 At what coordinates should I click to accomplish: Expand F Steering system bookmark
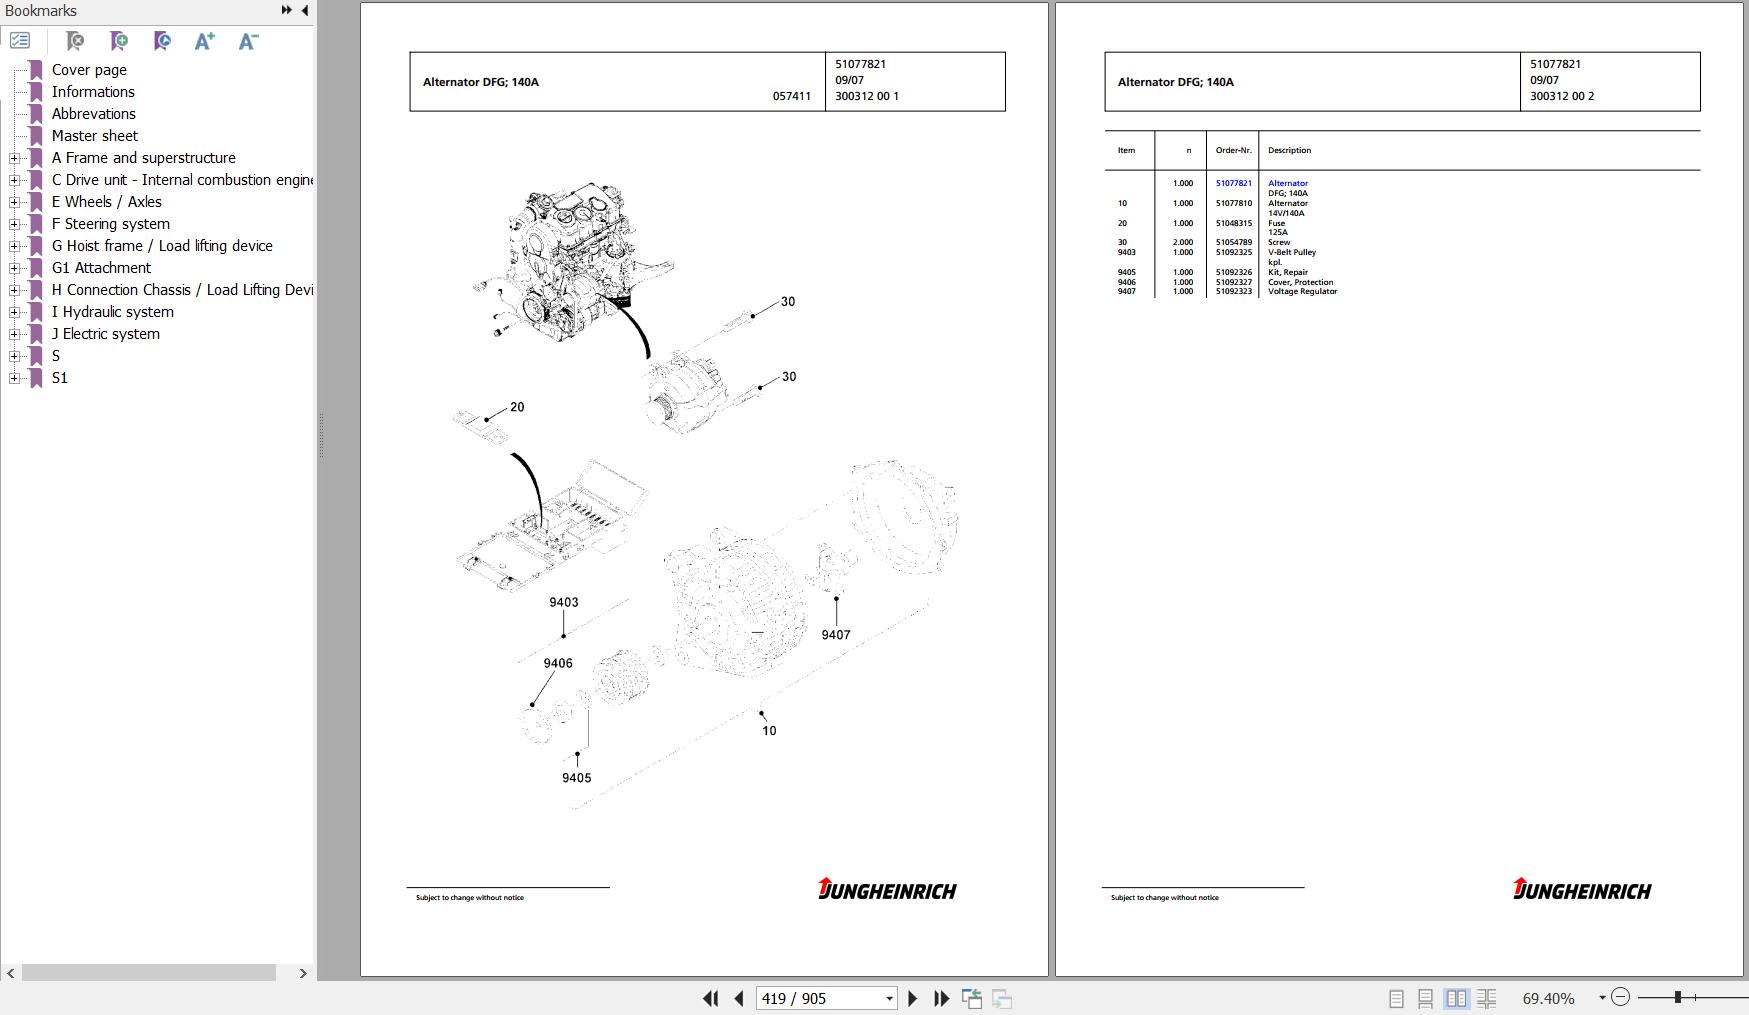(x=14, y=224)
